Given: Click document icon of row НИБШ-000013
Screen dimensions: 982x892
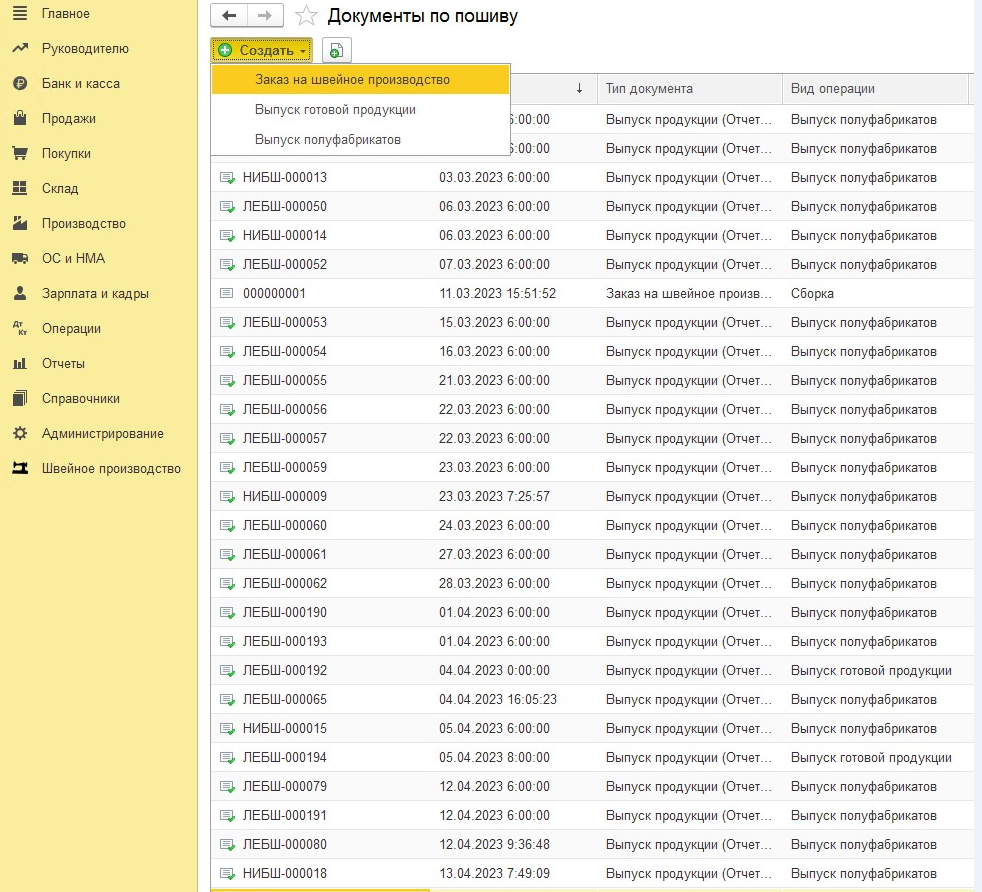Looking at the screenshot, I should (227, 178).
